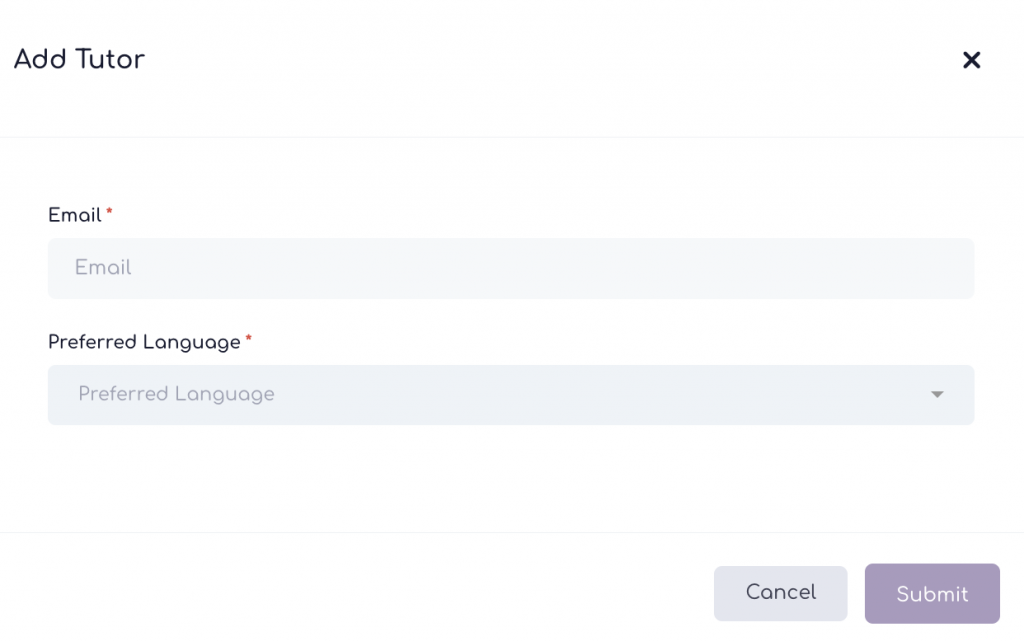
Task: Click the Preferred Language caret arrow
Action: (x=937, y=395)
